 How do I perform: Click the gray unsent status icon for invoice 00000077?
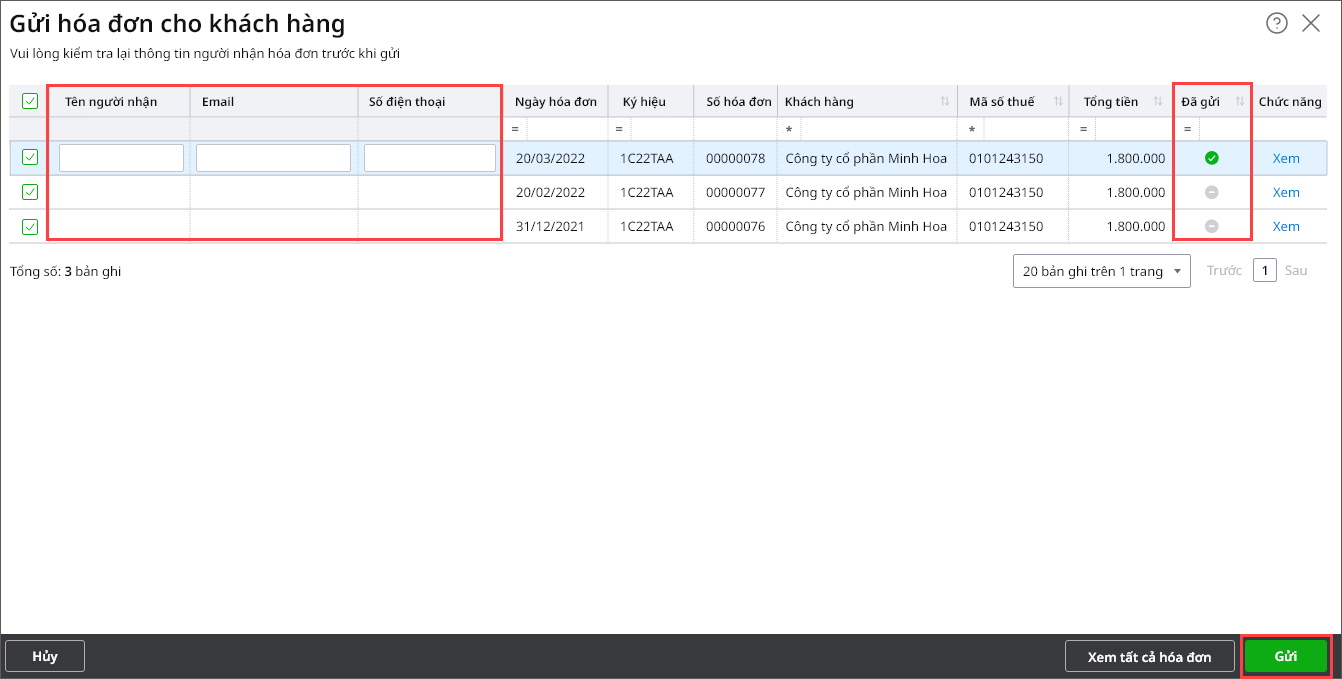1211,192
